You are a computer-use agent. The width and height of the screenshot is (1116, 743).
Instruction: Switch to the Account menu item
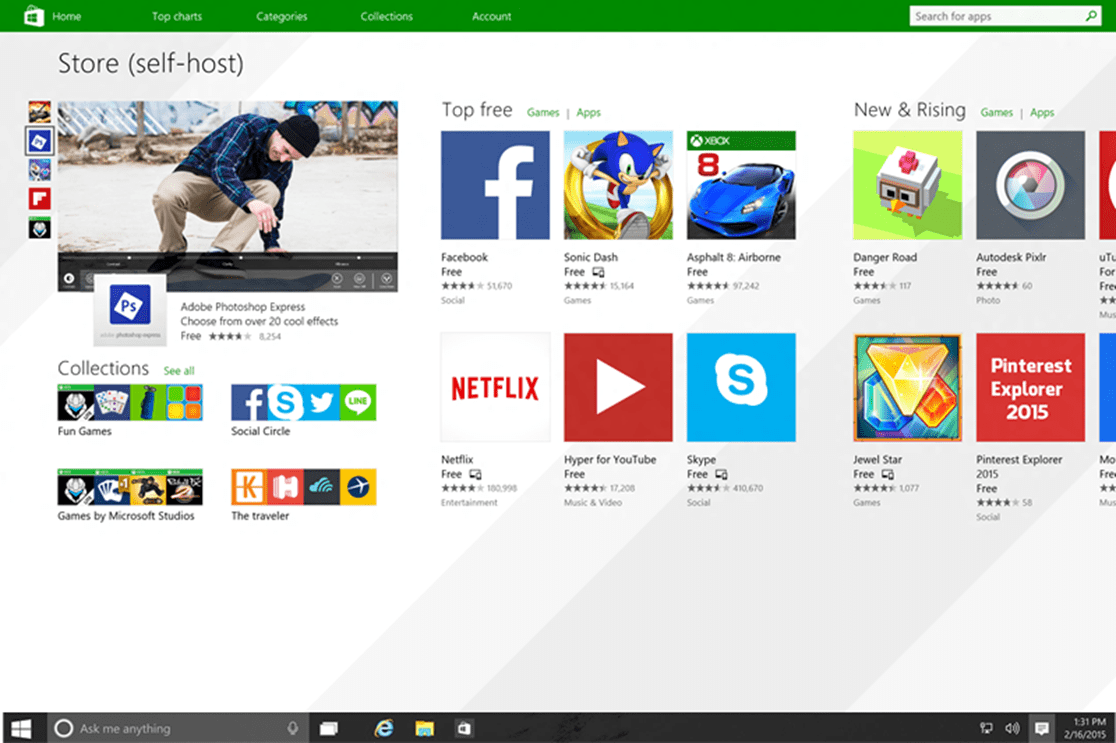click(x=491, y=16)
